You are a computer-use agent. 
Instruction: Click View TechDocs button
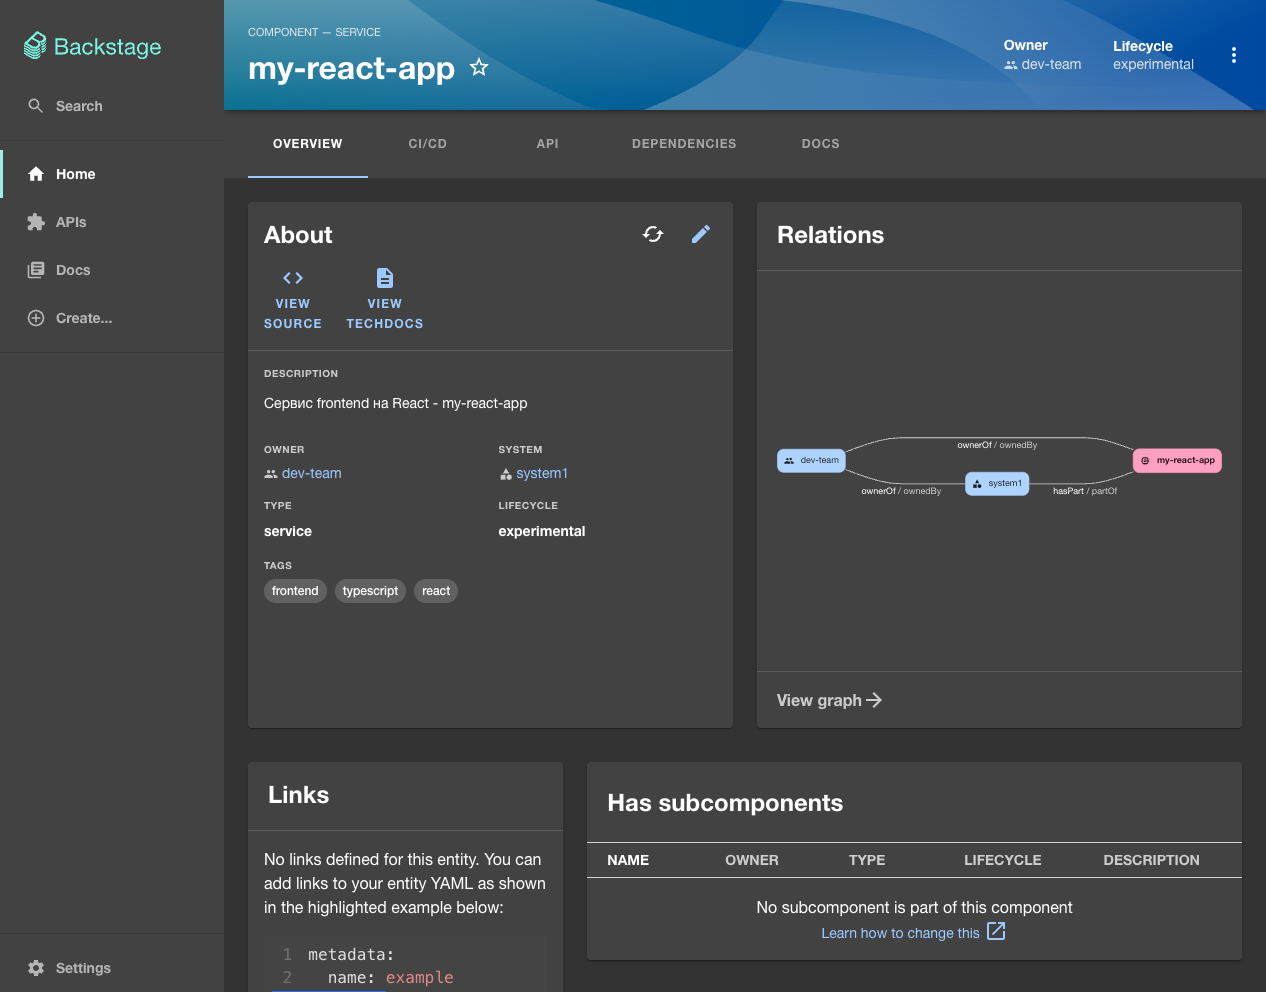point(385,299)
